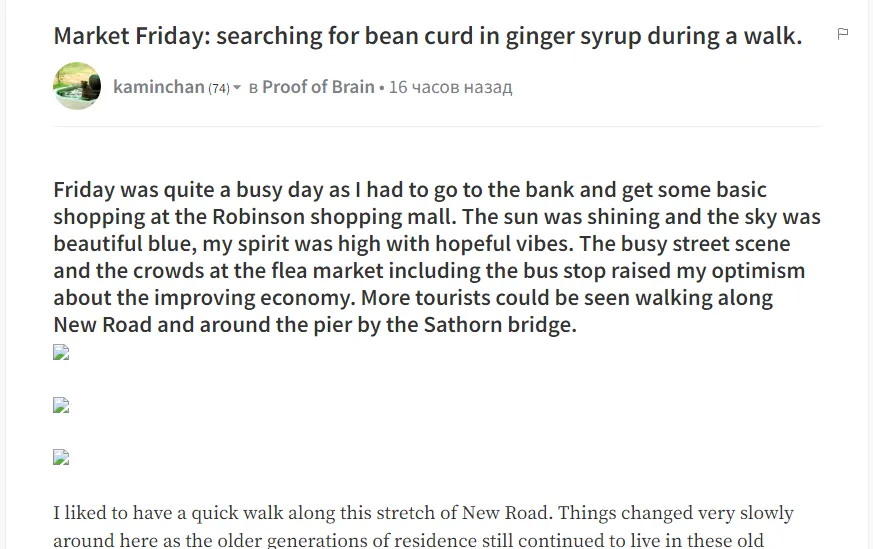Open kaminchan's profile link
Image resolution: width=873 pixels, height=549 pixels.
point(159,87)
